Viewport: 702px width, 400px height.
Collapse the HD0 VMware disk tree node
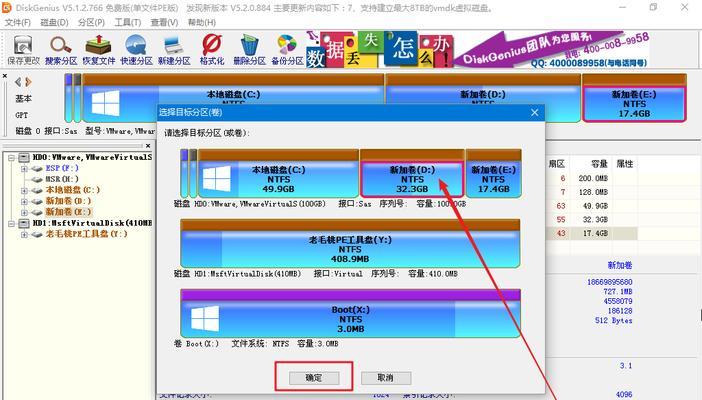pos(12,158)
